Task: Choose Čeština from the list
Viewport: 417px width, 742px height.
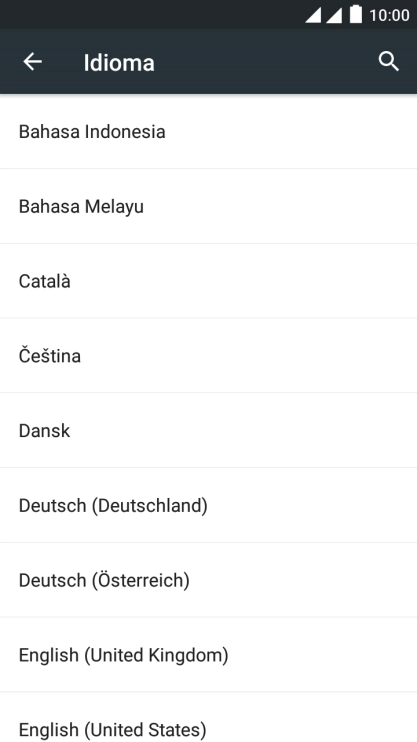Action: [208, 356]
